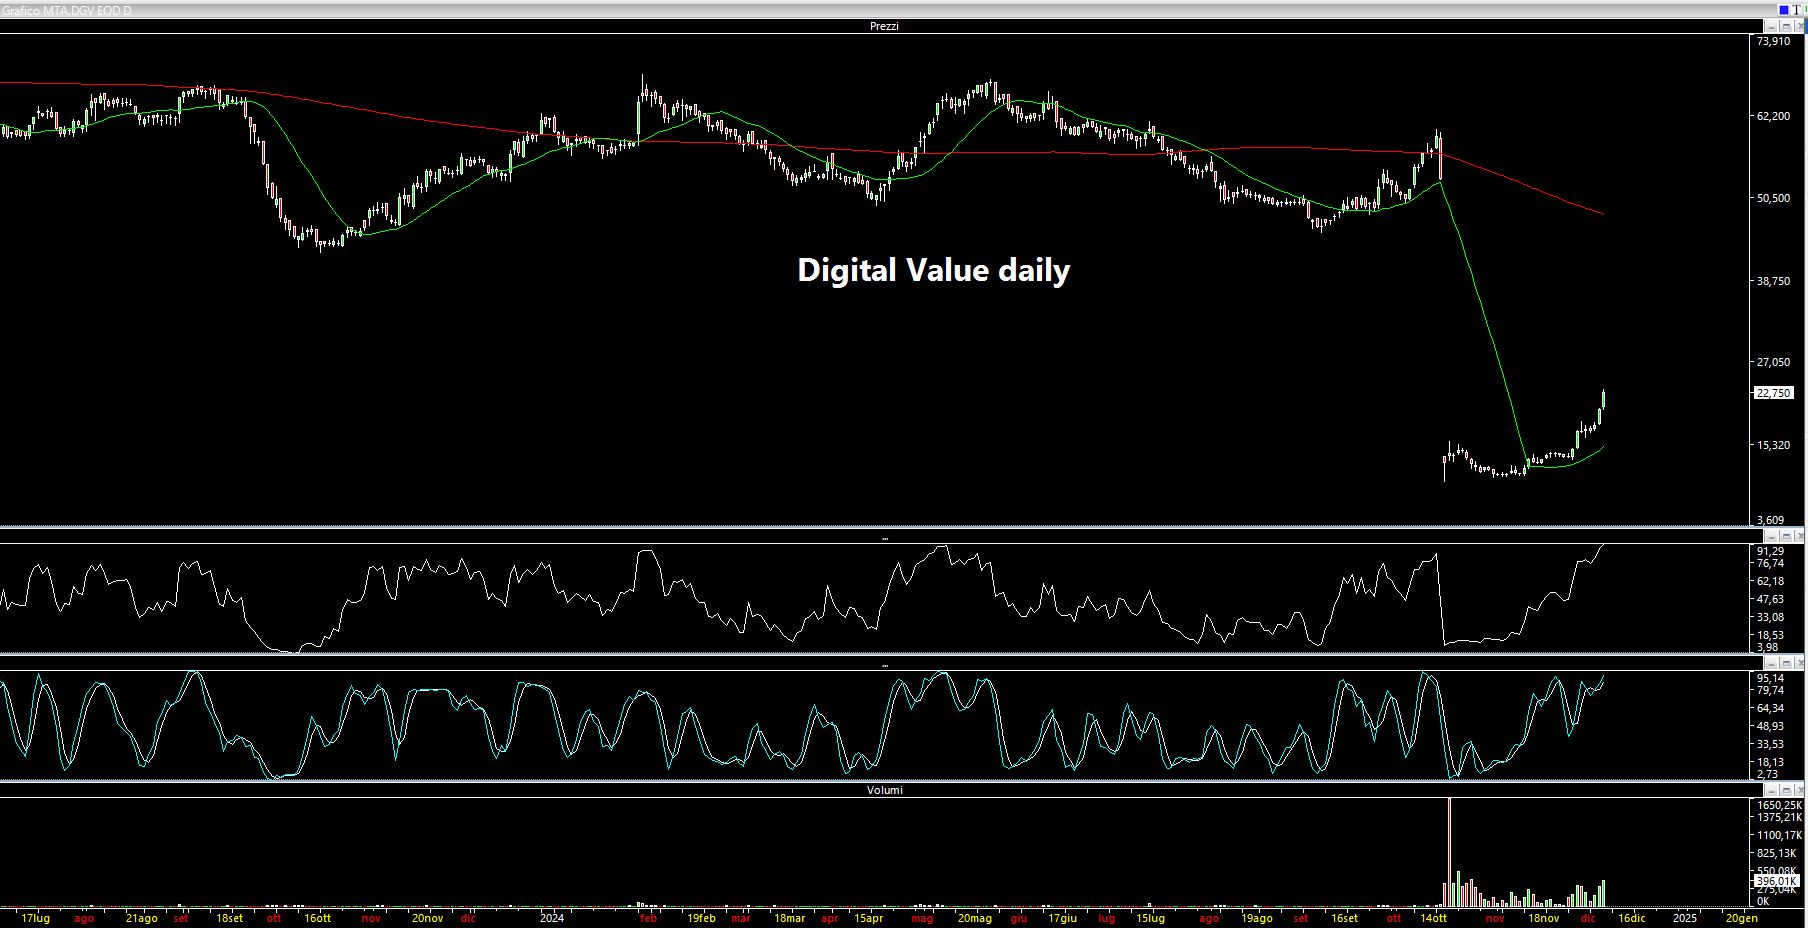Click the 396,01K current volume tag
The image size is (1808, 928).
pos(1778,881)
